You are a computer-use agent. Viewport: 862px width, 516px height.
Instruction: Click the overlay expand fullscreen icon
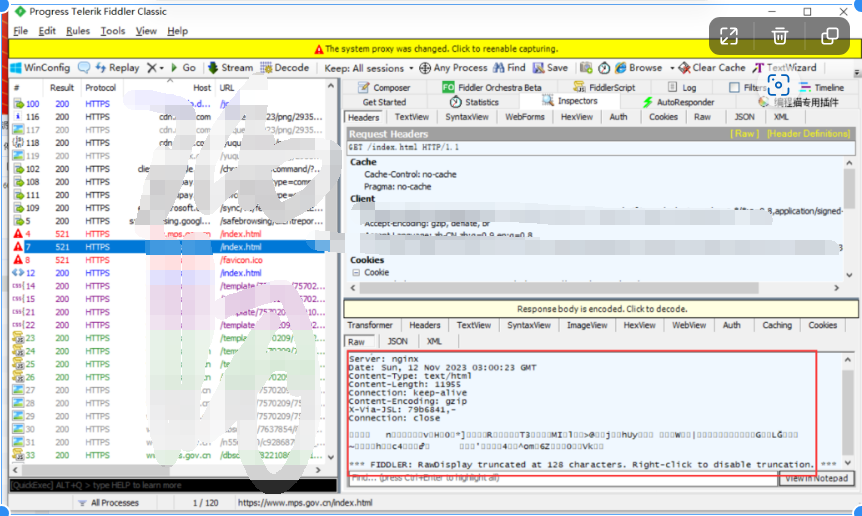coord(729,36)
